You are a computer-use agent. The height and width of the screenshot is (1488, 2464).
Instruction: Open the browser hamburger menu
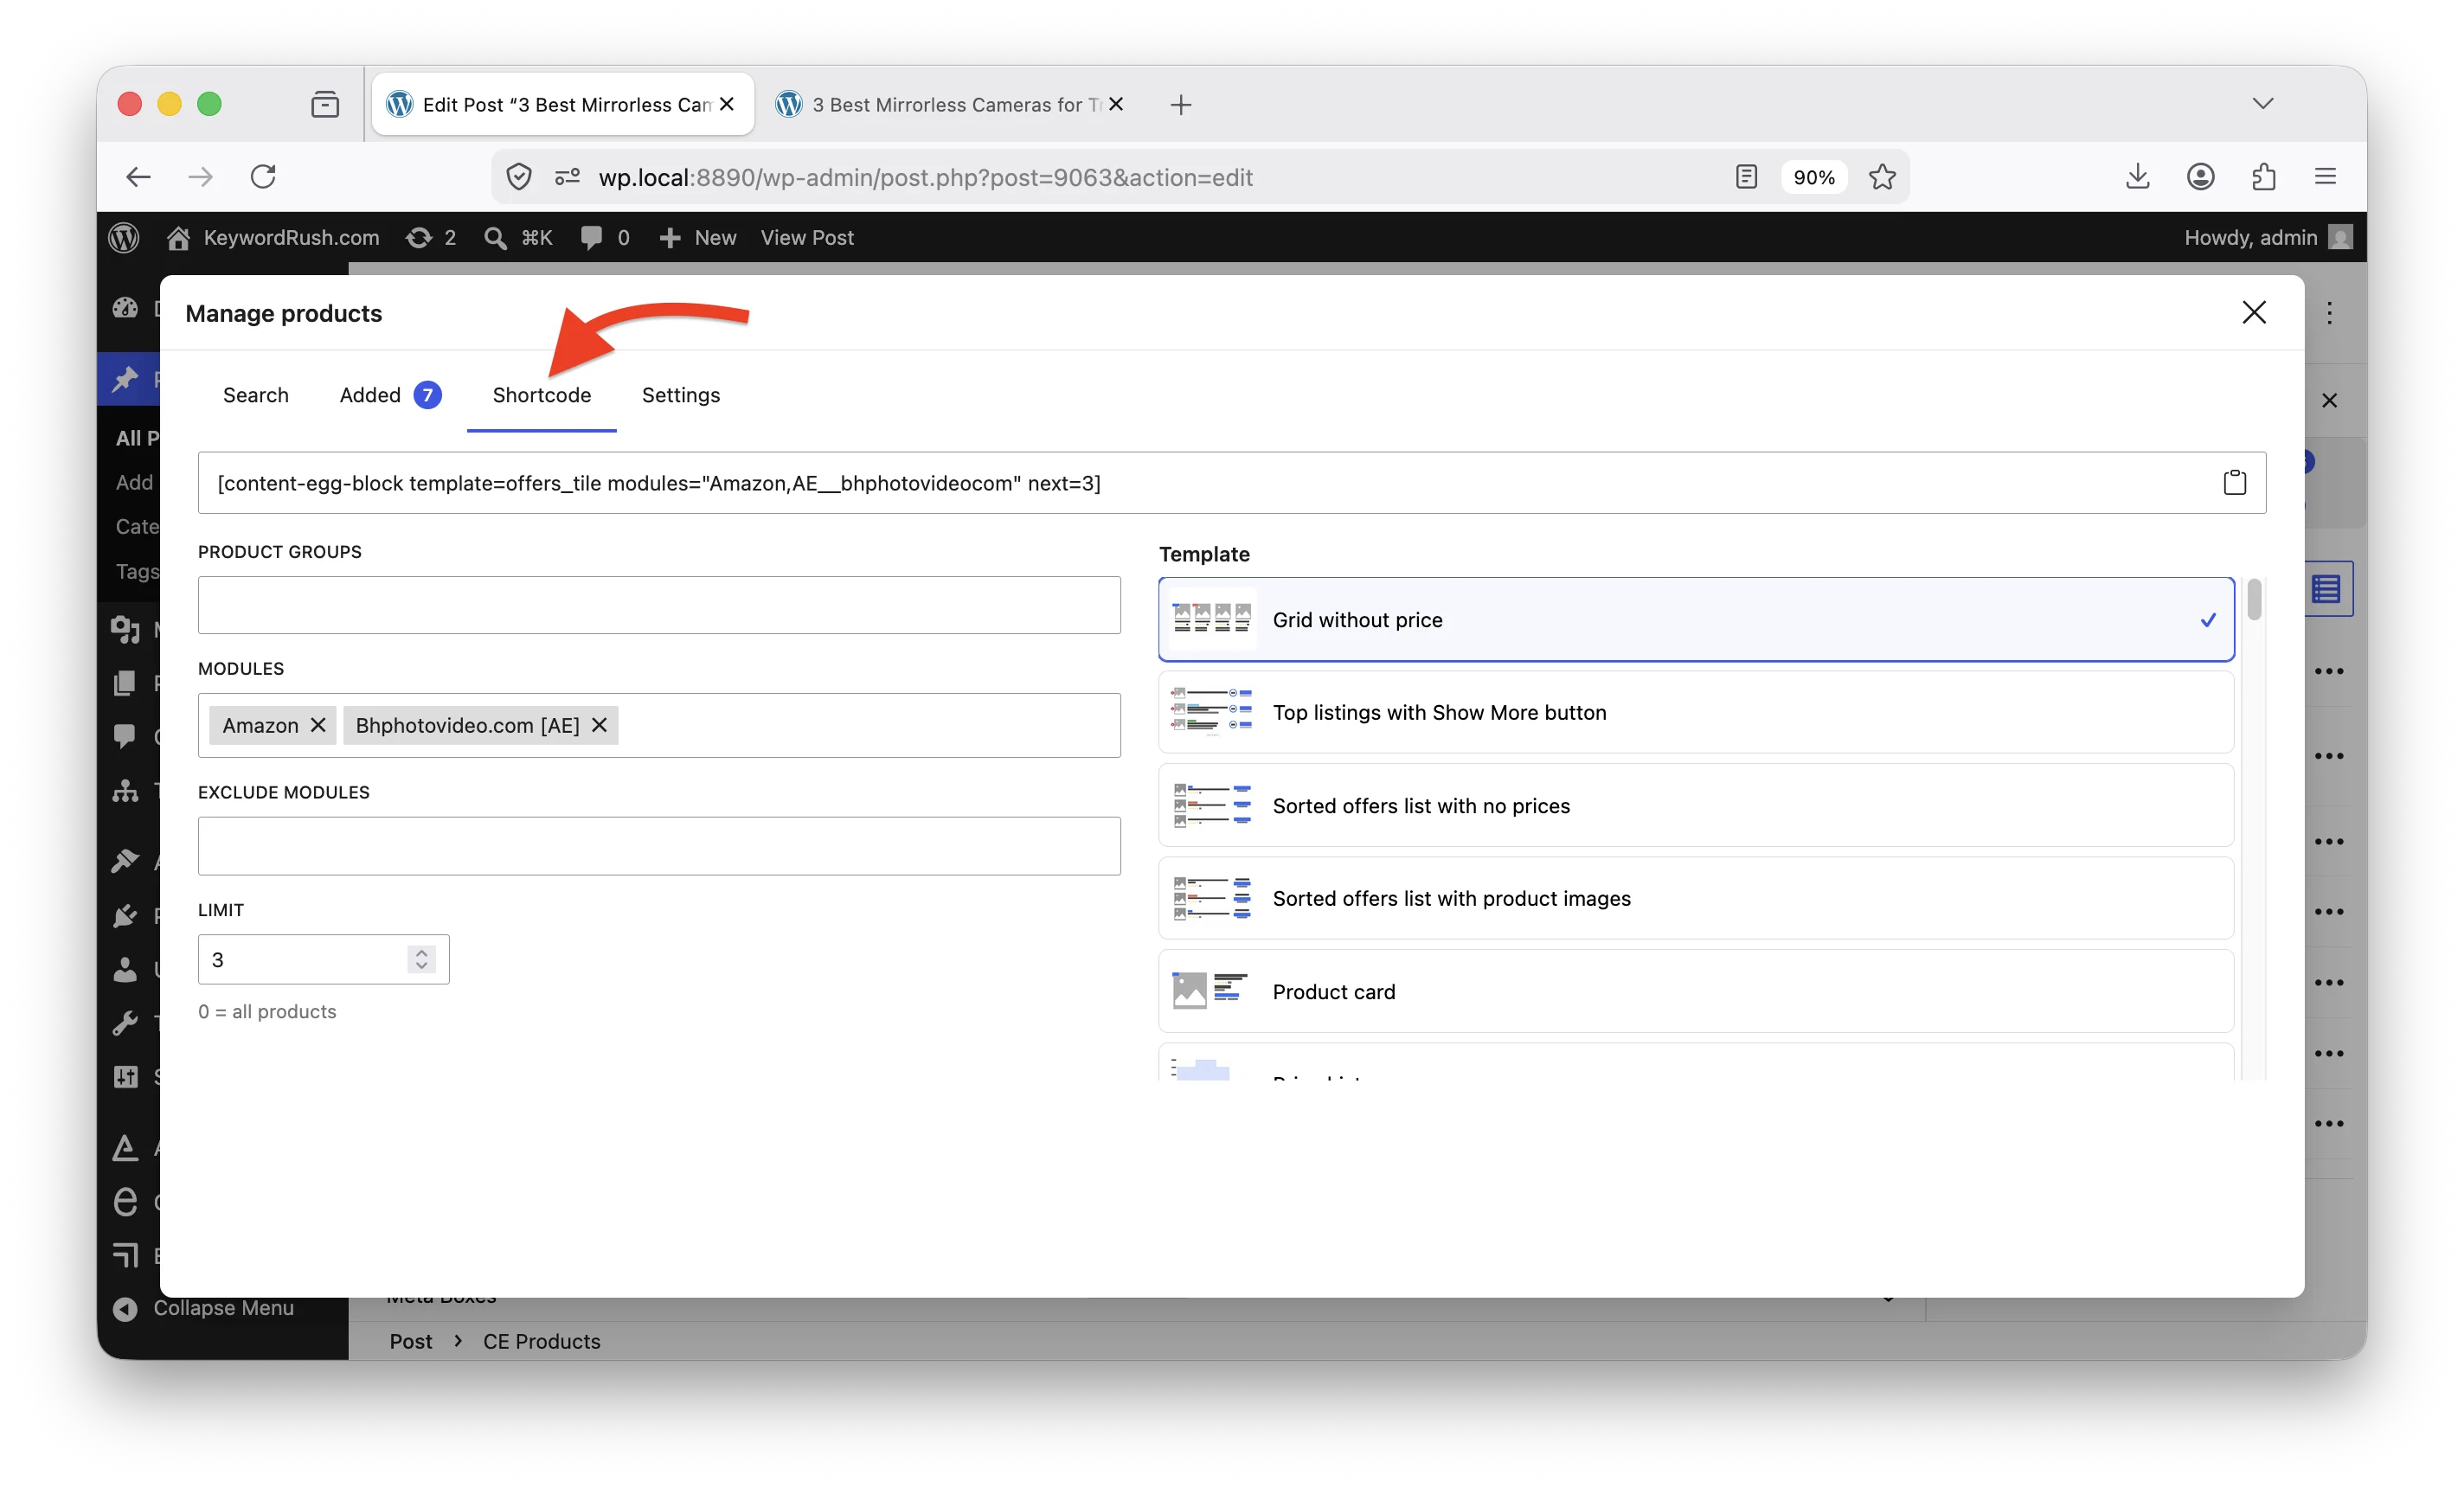tap(2325, 177)
